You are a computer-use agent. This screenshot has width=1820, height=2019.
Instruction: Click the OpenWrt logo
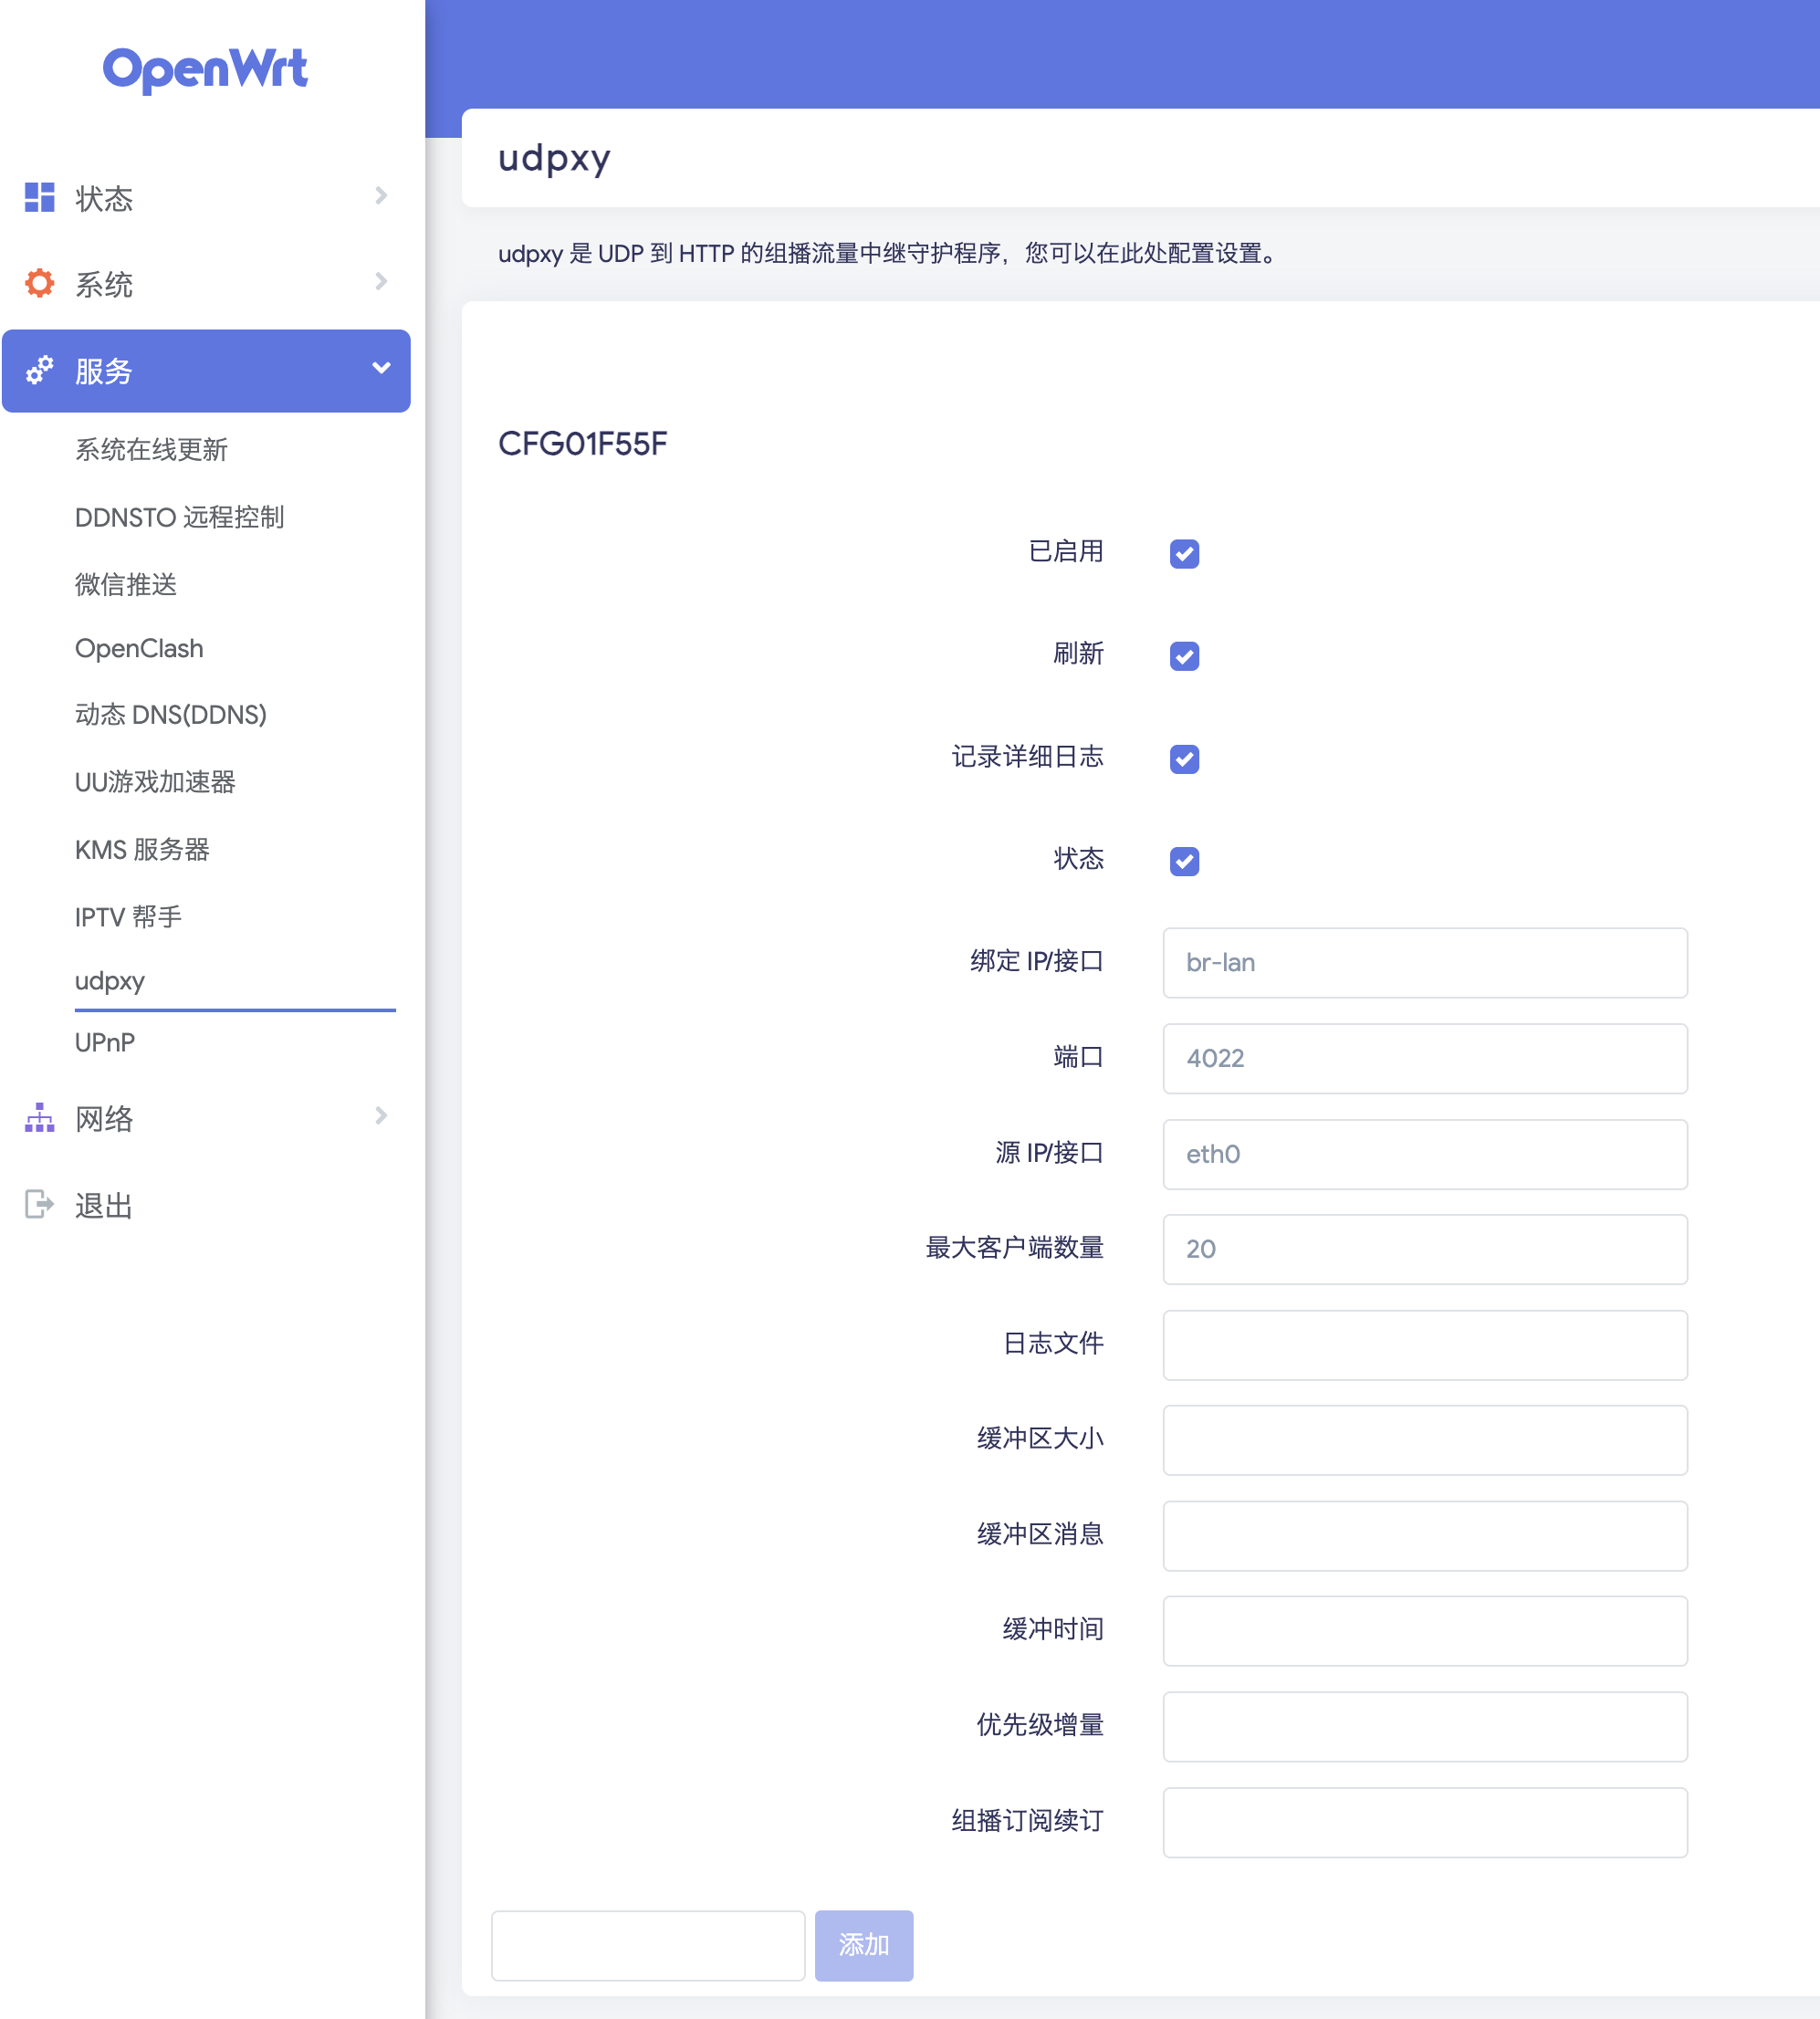[205, 69]
